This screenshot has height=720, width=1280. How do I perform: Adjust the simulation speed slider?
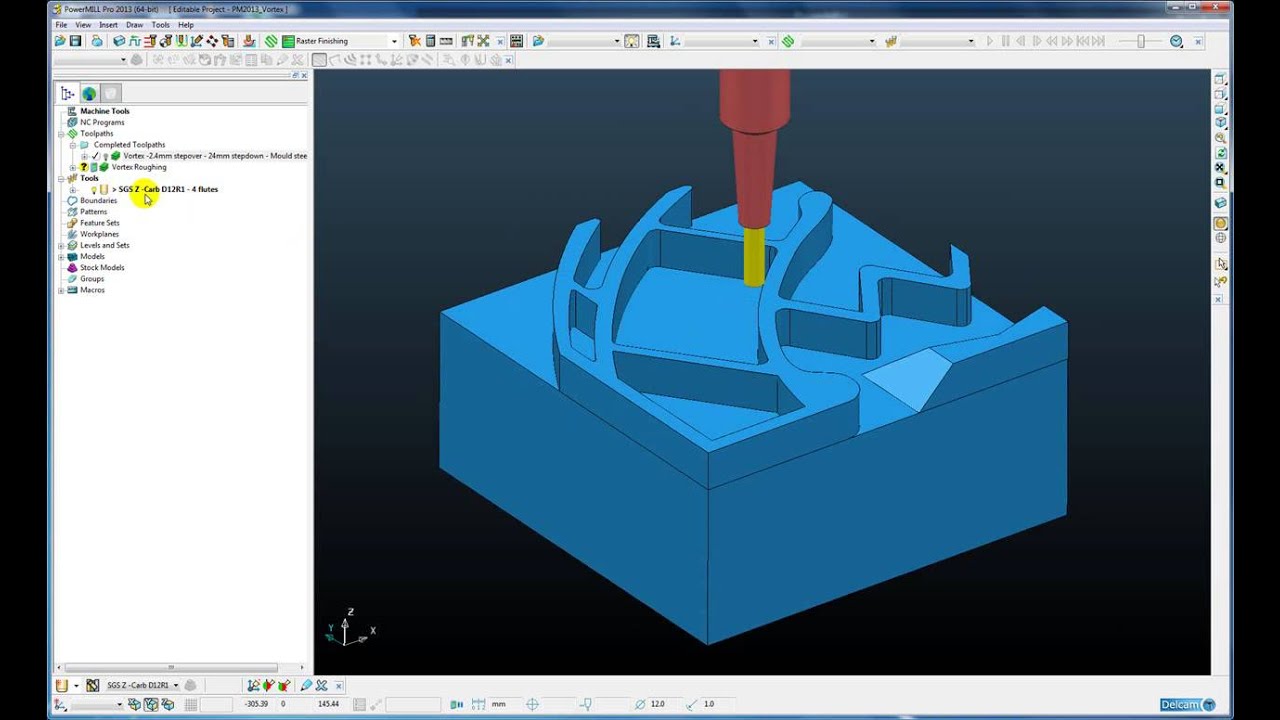tap(1140, 41)
